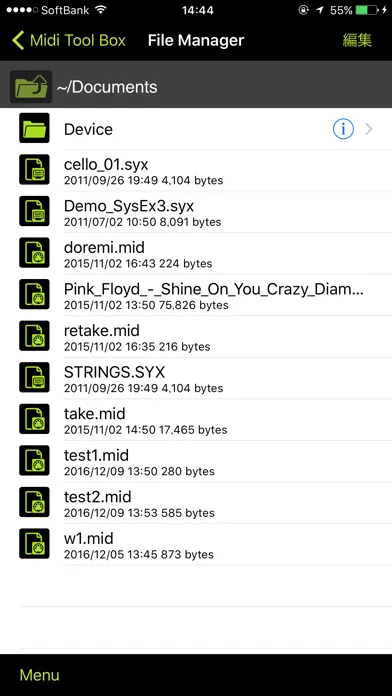The image size is (392, 696).
Task: Select the STRINGS.SYX file icon
Action: [34, 377]
